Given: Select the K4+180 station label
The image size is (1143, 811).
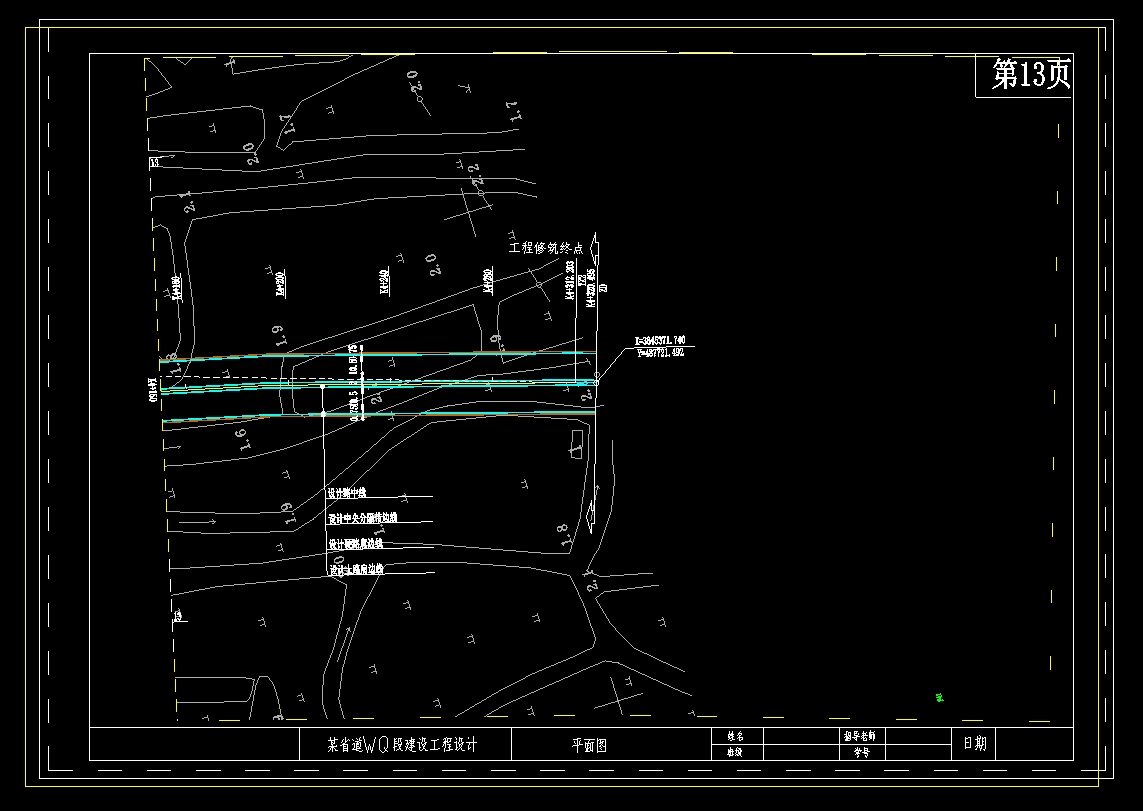Looking at the screenshot, I should (176, 288).
